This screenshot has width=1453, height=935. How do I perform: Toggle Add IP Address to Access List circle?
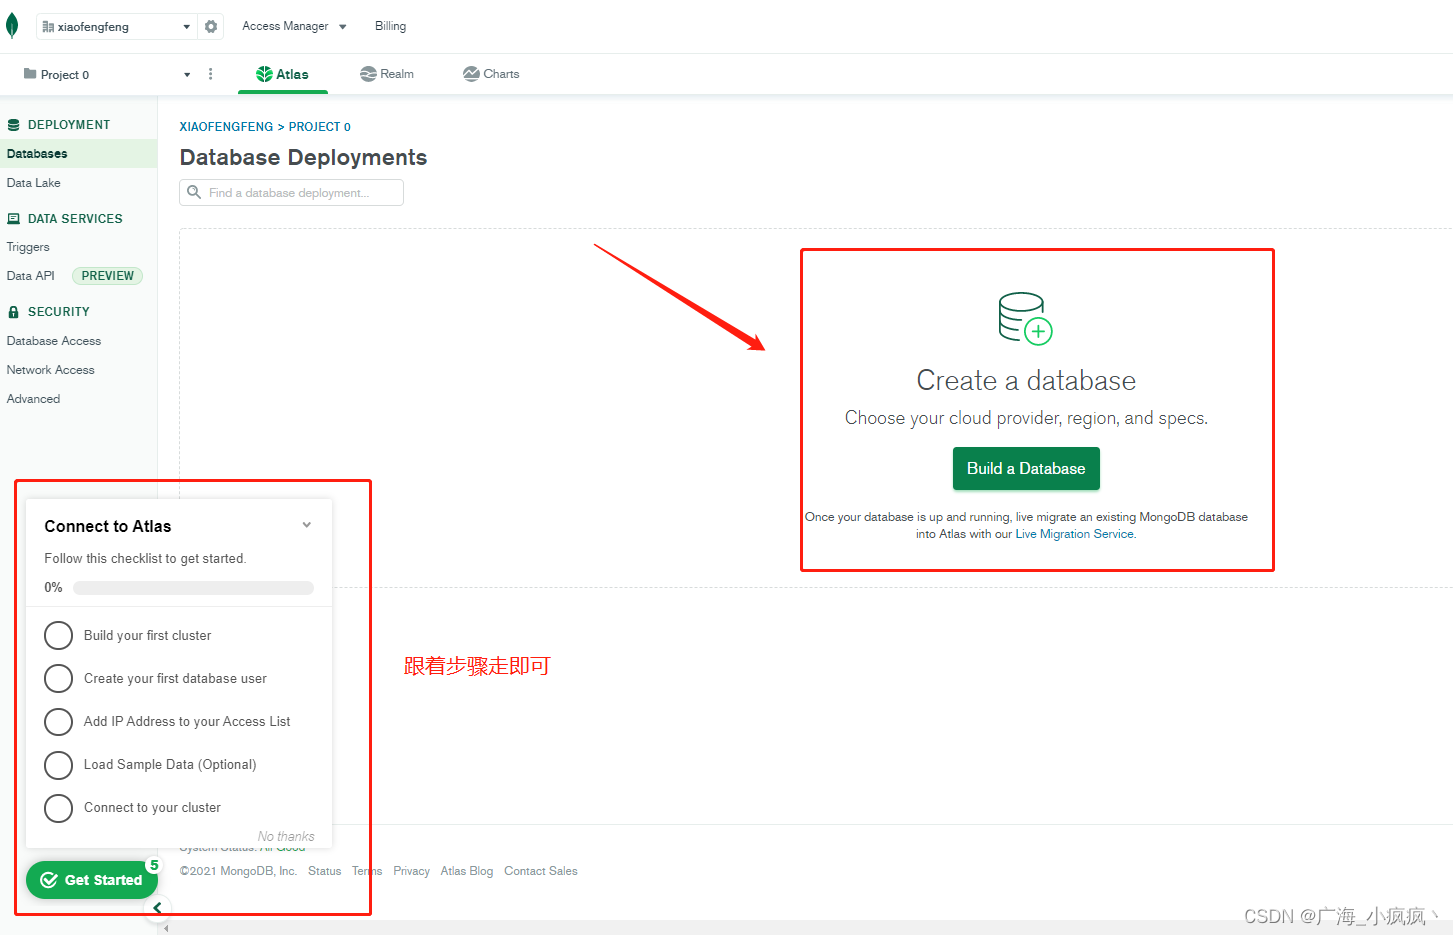(x=59, y=722)
